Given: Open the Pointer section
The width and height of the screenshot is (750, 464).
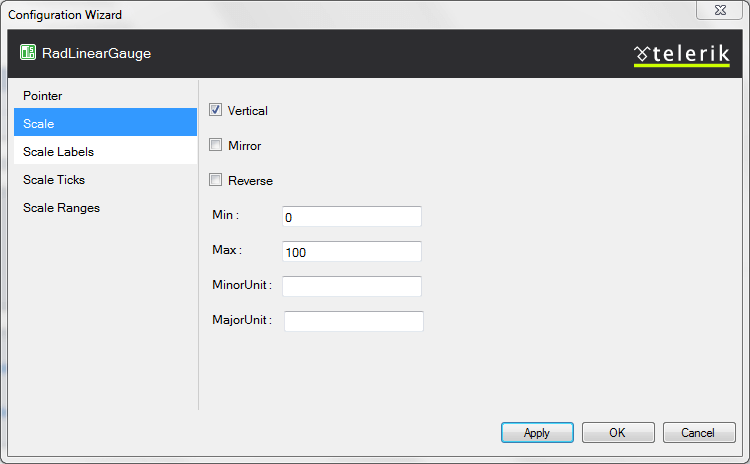Looking at the screenshot, I should (x=105, y=96).
